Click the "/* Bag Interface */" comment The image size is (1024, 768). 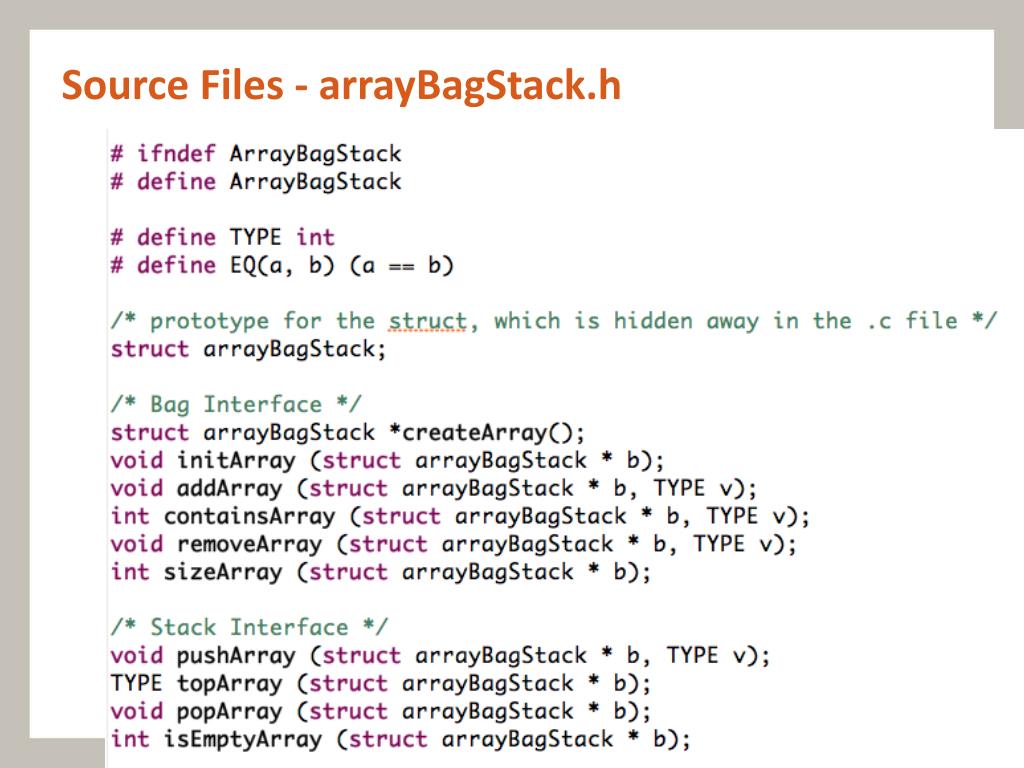236,404
